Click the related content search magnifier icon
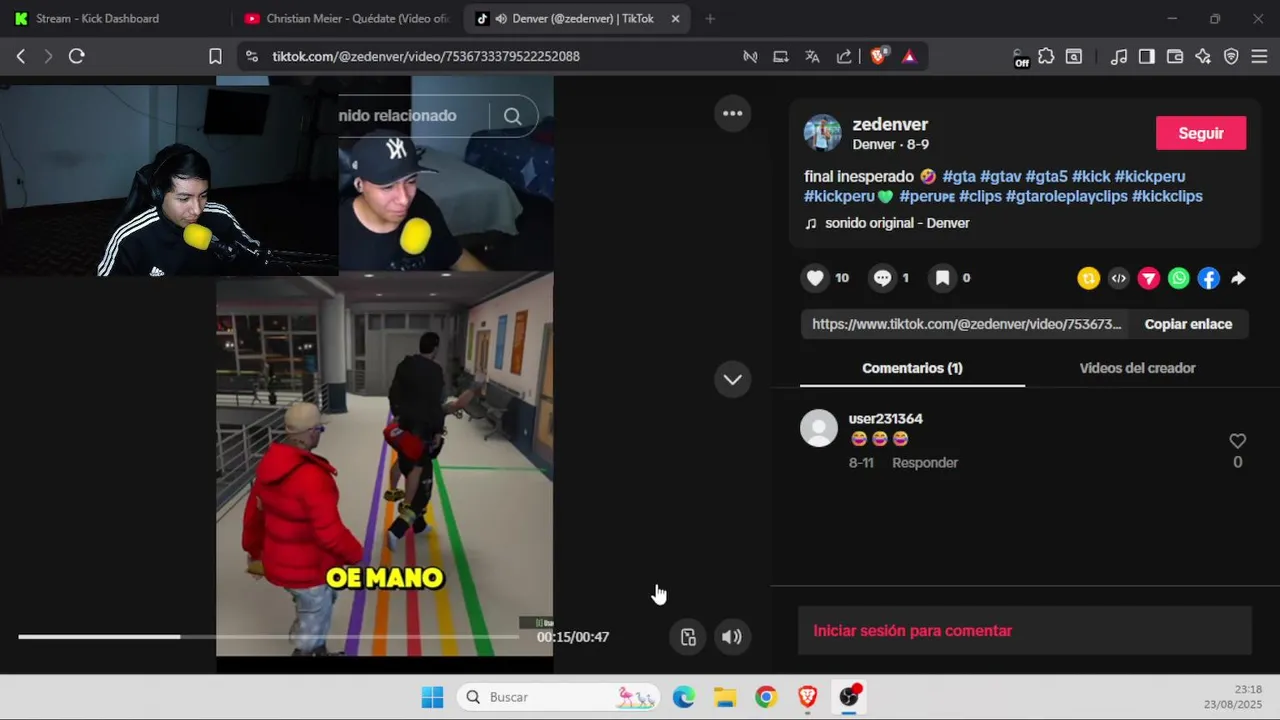Screen dimensions: 1280x720 coord(513,116)
